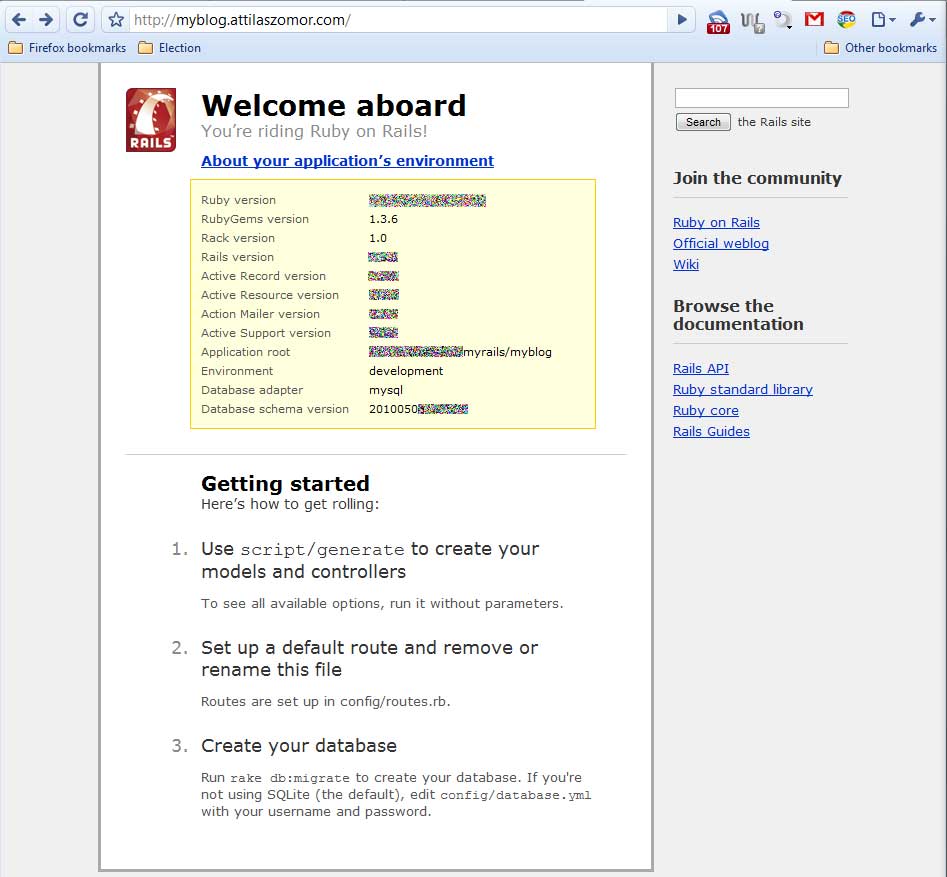Screen dimensions: 947x877
Task: Reload the page with the refresh icon
Action: click(80, 20)
